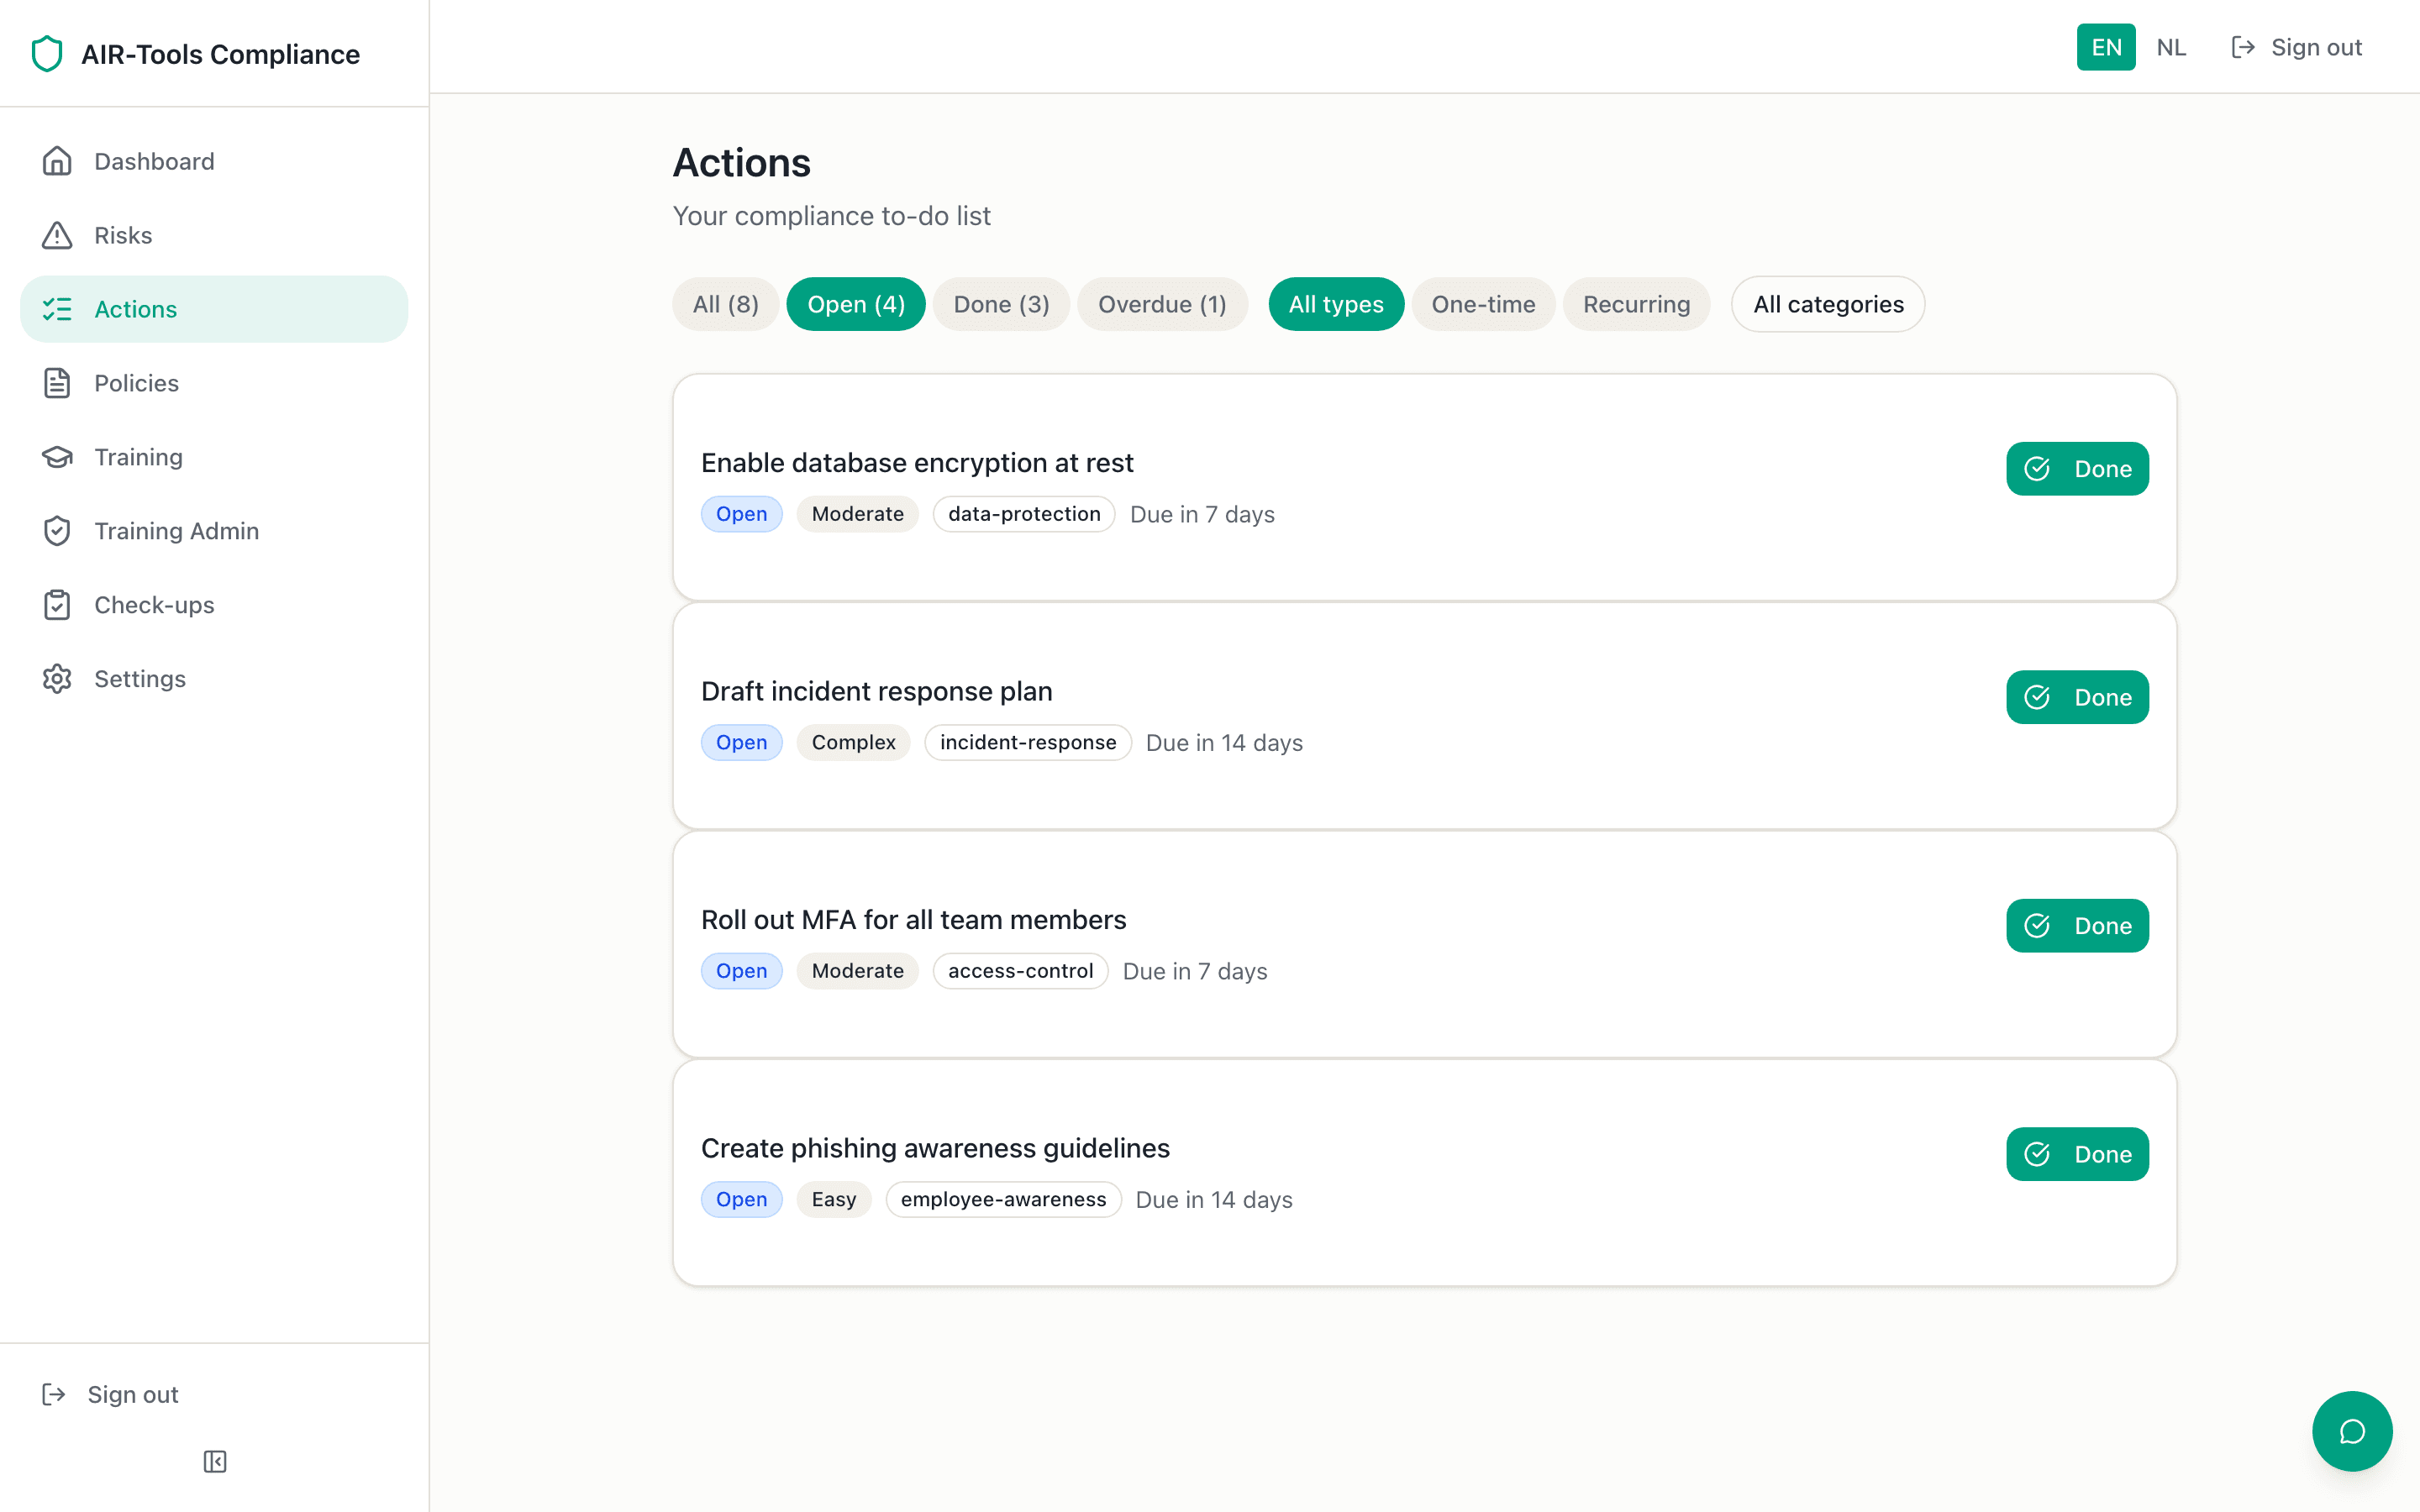Select the Training graduation cap icon

57,457
